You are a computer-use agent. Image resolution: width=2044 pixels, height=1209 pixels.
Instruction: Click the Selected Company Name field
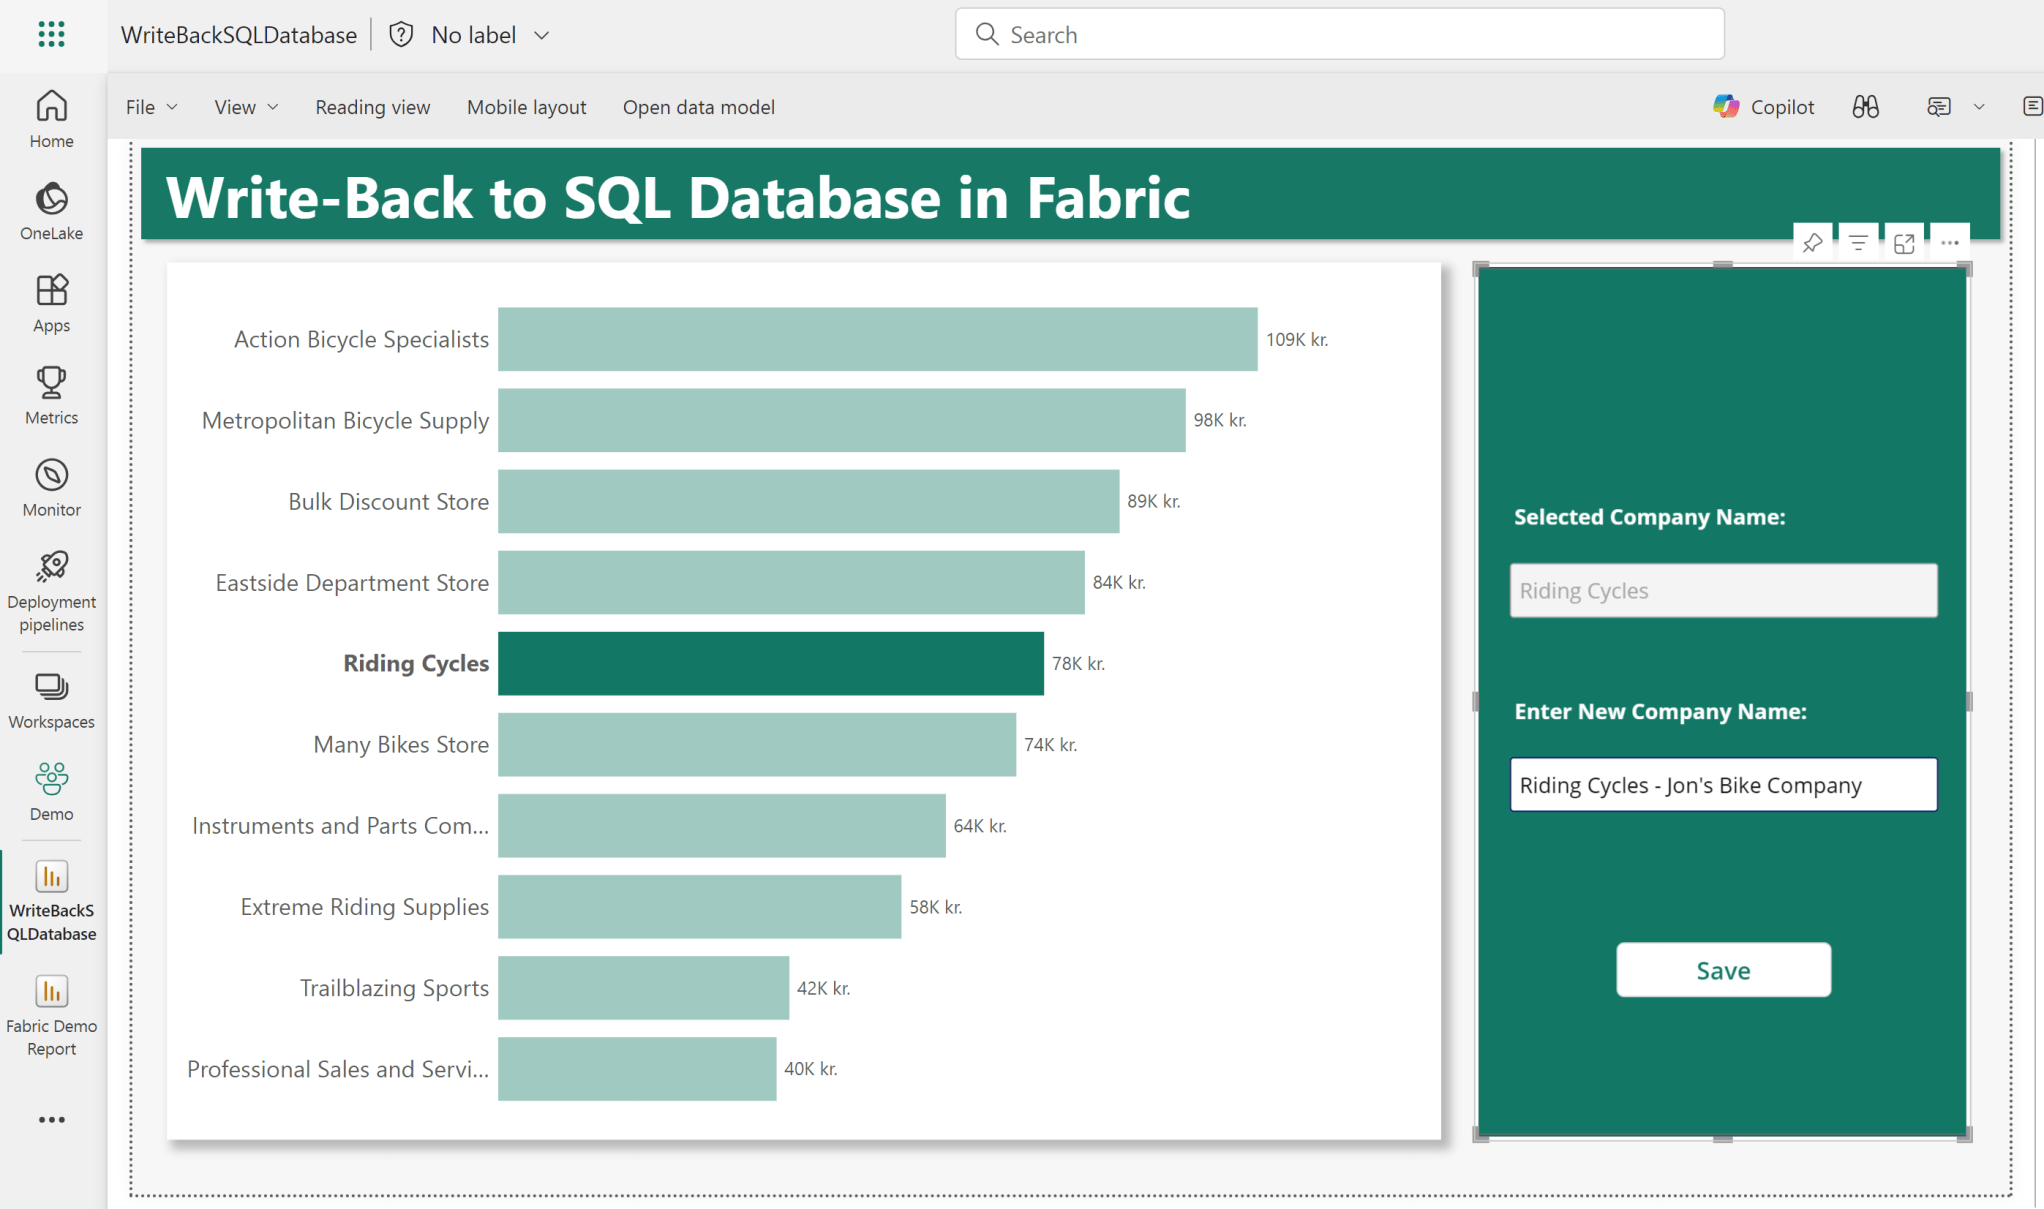coord(1723,590)
